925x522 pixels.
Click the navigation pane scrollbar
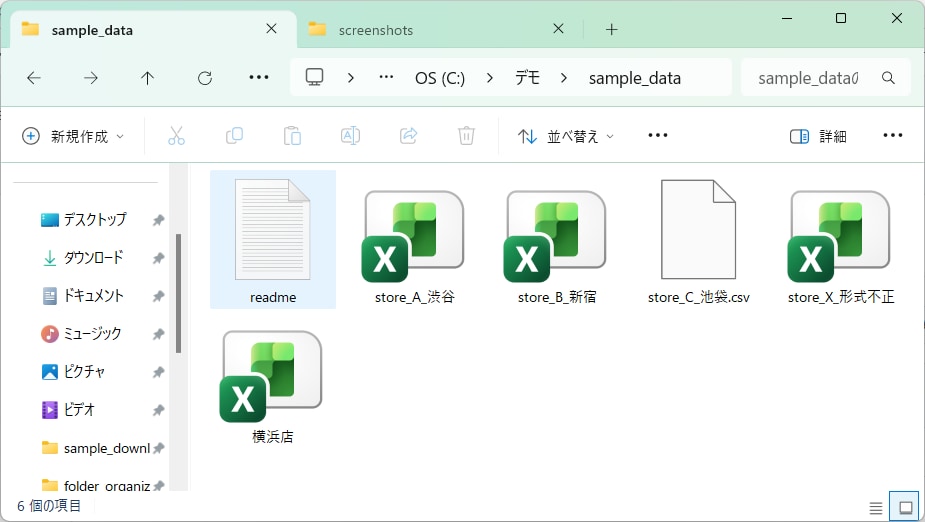point(178,294)
